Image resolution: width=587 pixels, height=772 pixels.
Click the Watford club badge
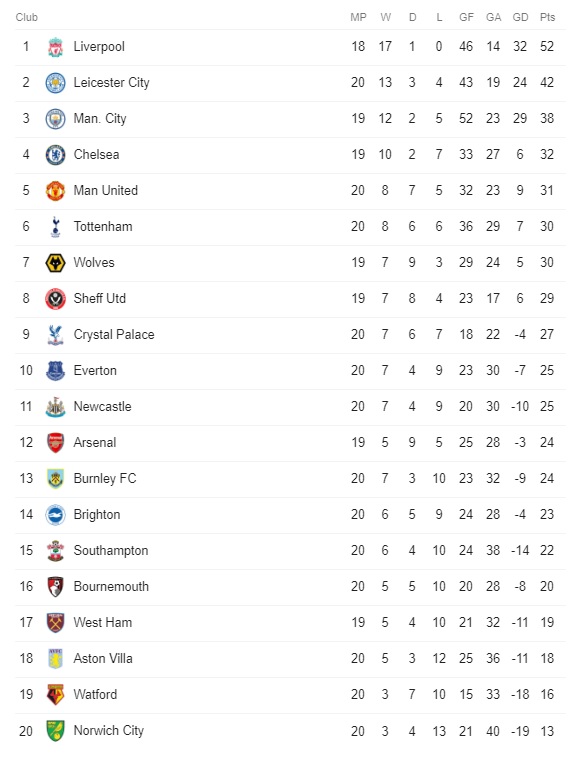(55, 695)
